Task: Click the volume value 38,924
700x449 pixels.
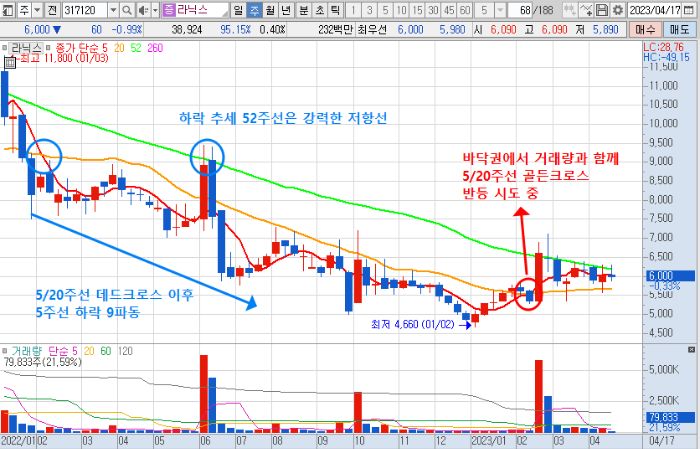Action: coord(187,30)
